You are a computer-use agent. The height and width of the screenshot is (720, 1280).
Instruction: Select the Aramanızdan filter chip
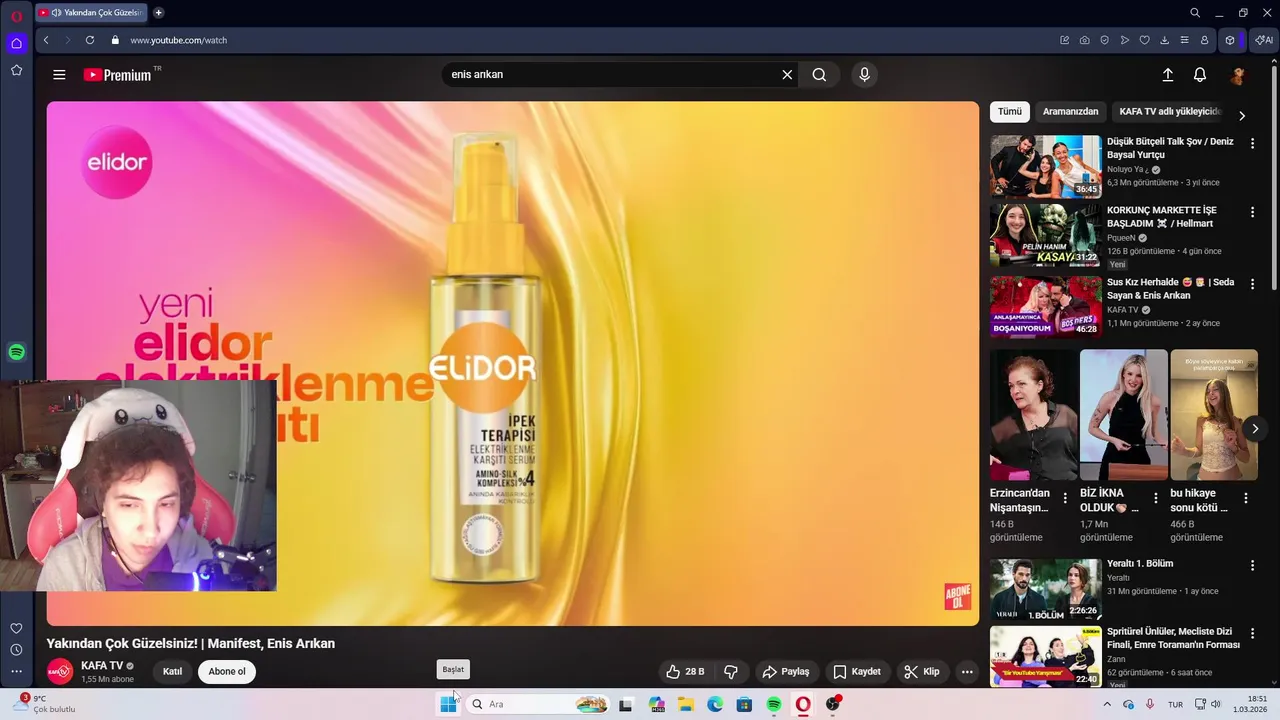pyautogui.click(x=1070, y=112)
